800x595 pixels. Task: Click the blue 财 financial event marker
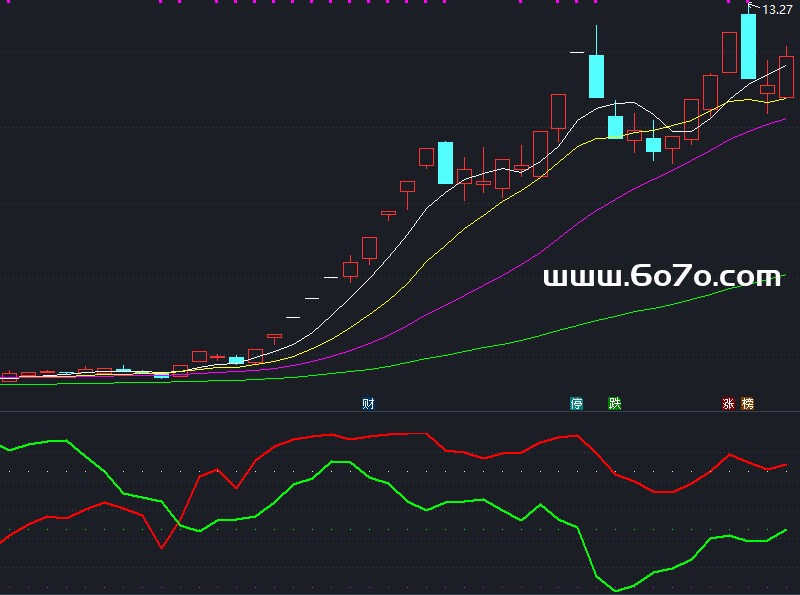(368, 404)
